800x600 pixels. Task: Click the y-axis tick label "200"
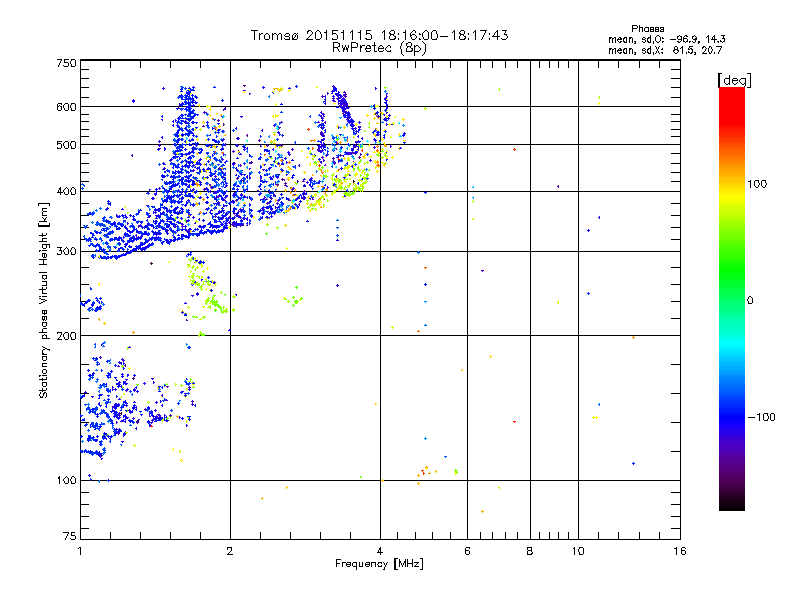(66, 336)
